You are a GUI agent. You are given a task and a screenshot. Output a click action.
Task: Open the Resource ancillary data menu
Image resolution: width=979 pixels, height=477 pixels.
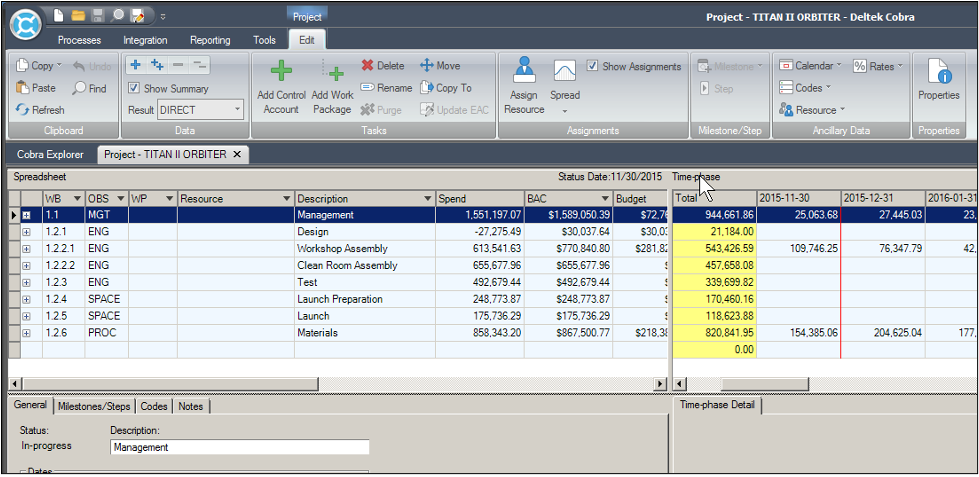click(x=812, y=110)
